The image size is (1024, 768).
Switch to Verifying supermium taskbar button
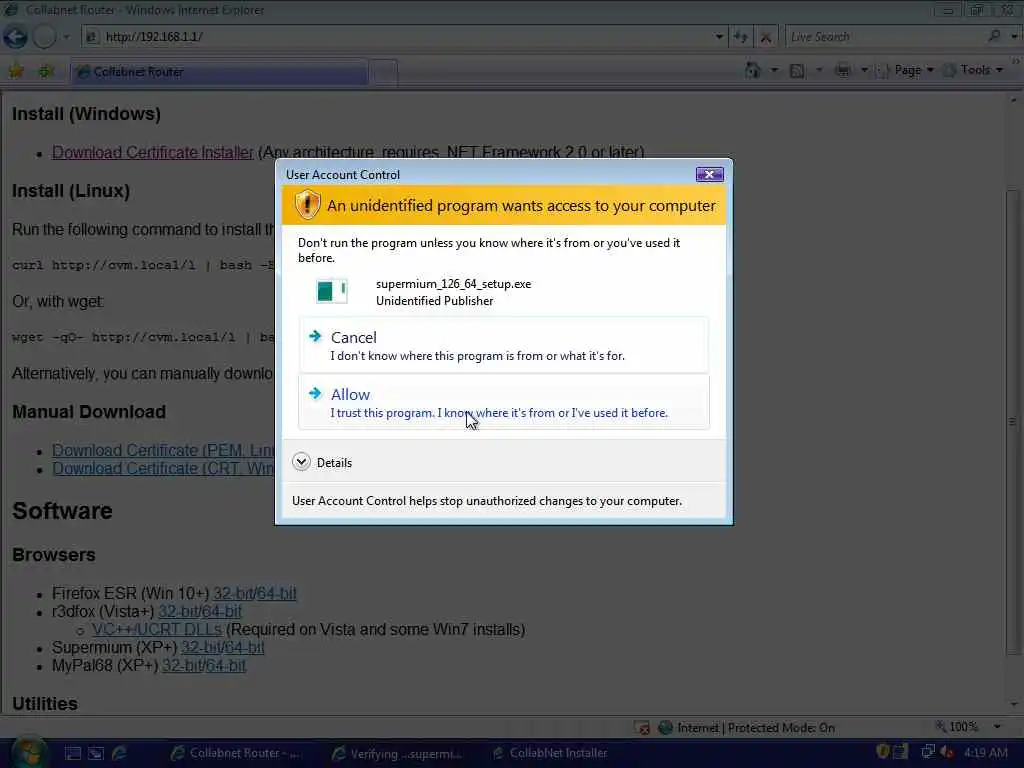pos(398,754)
